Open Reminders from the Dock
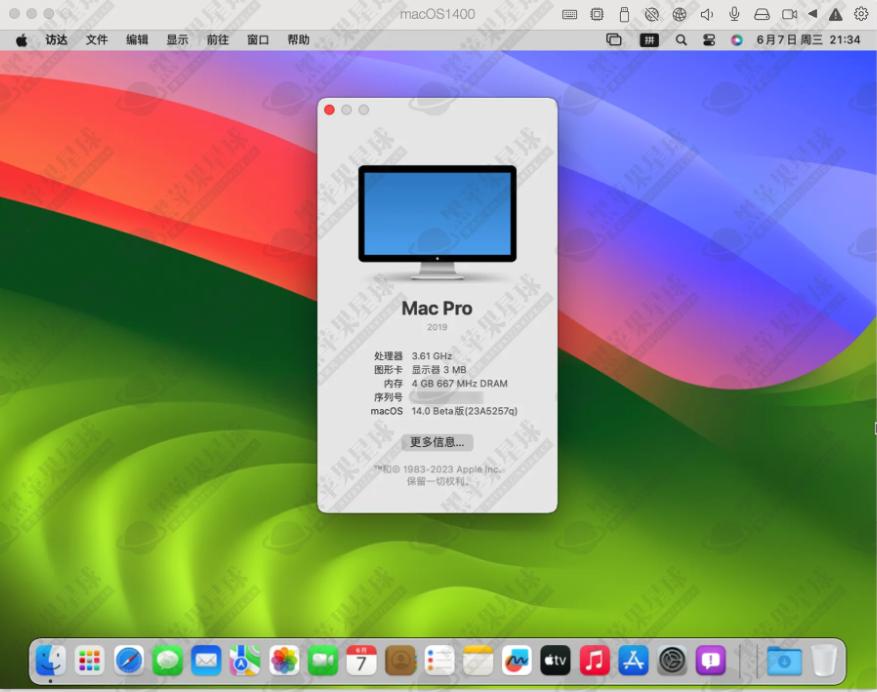 coord(439,661)
